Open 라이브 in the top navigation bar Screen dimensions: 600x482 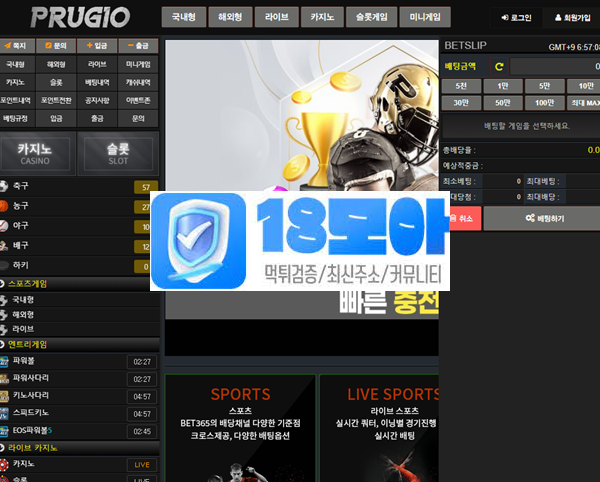click(277, 17)
